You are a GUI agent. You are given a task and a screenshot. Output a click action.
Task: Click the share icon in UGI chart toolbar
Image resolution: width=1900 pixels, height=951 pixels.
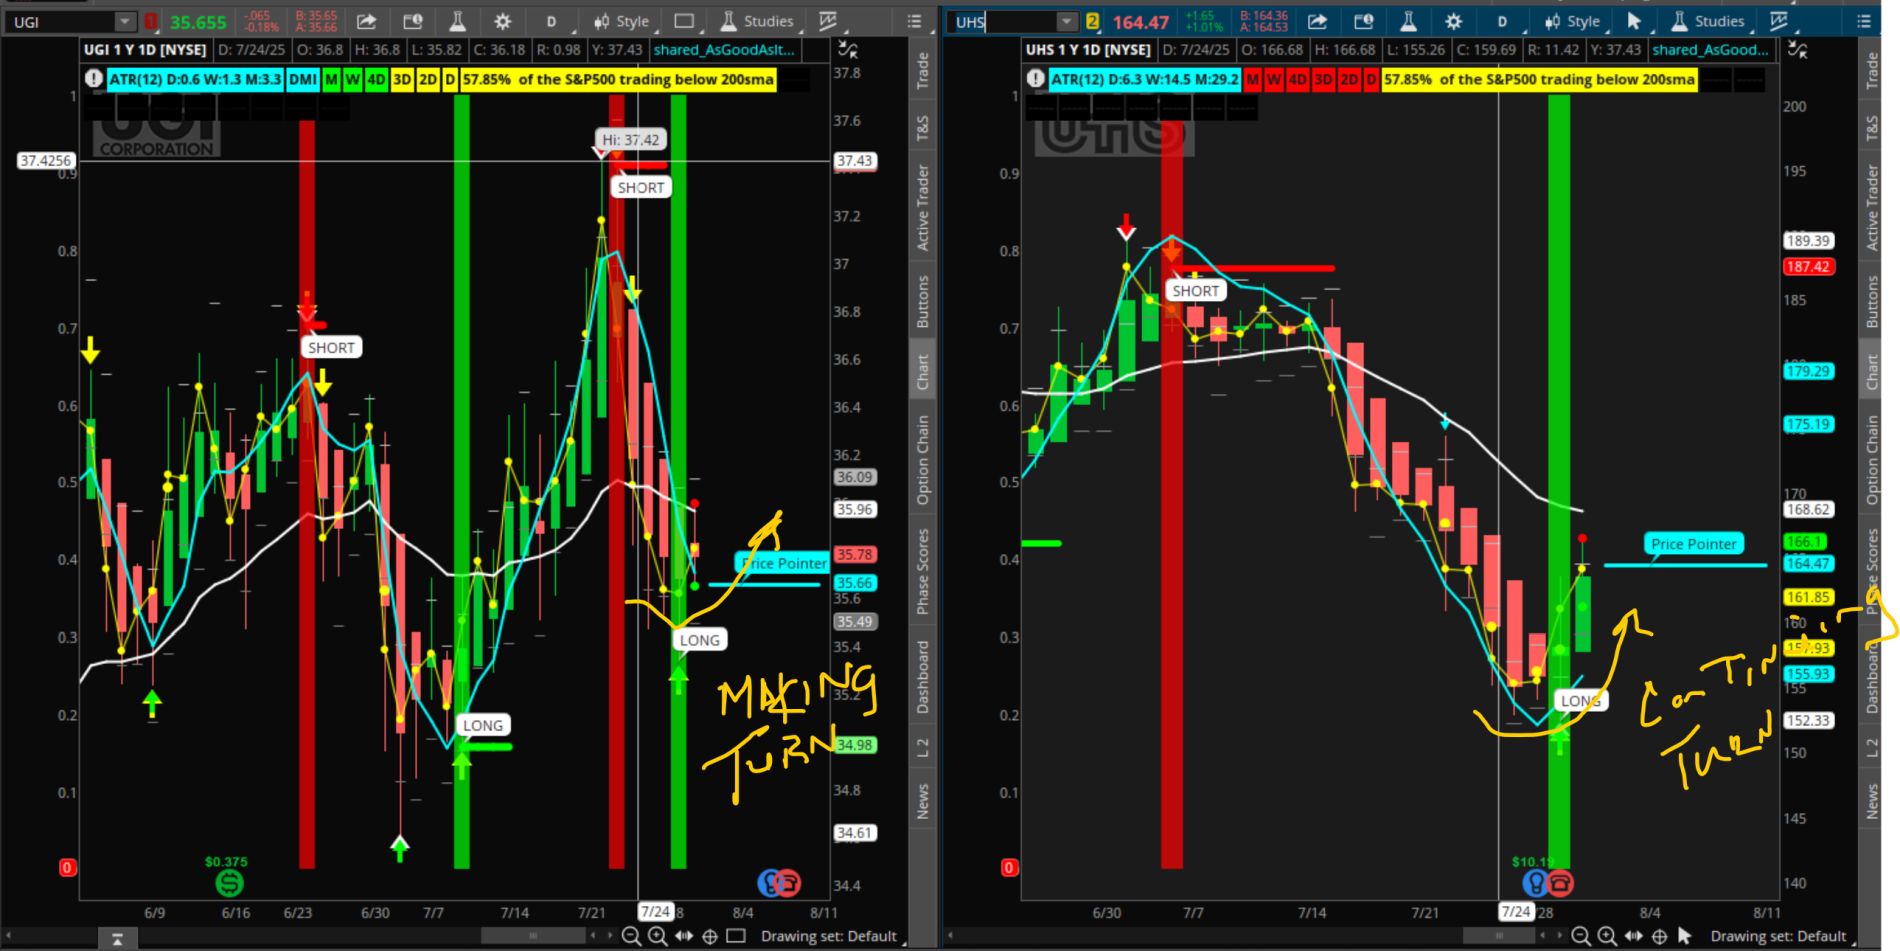(367, 21)
